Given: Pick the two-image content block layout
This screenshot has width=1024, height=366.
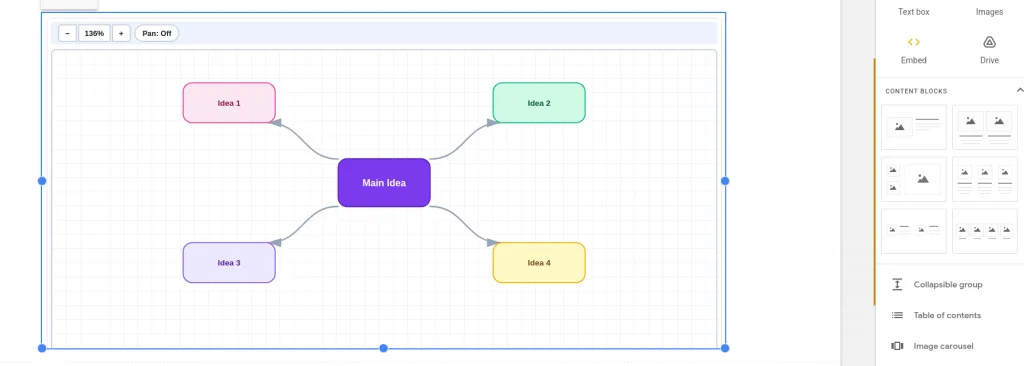Looking at the screenshot, I should tap(984, 127).
